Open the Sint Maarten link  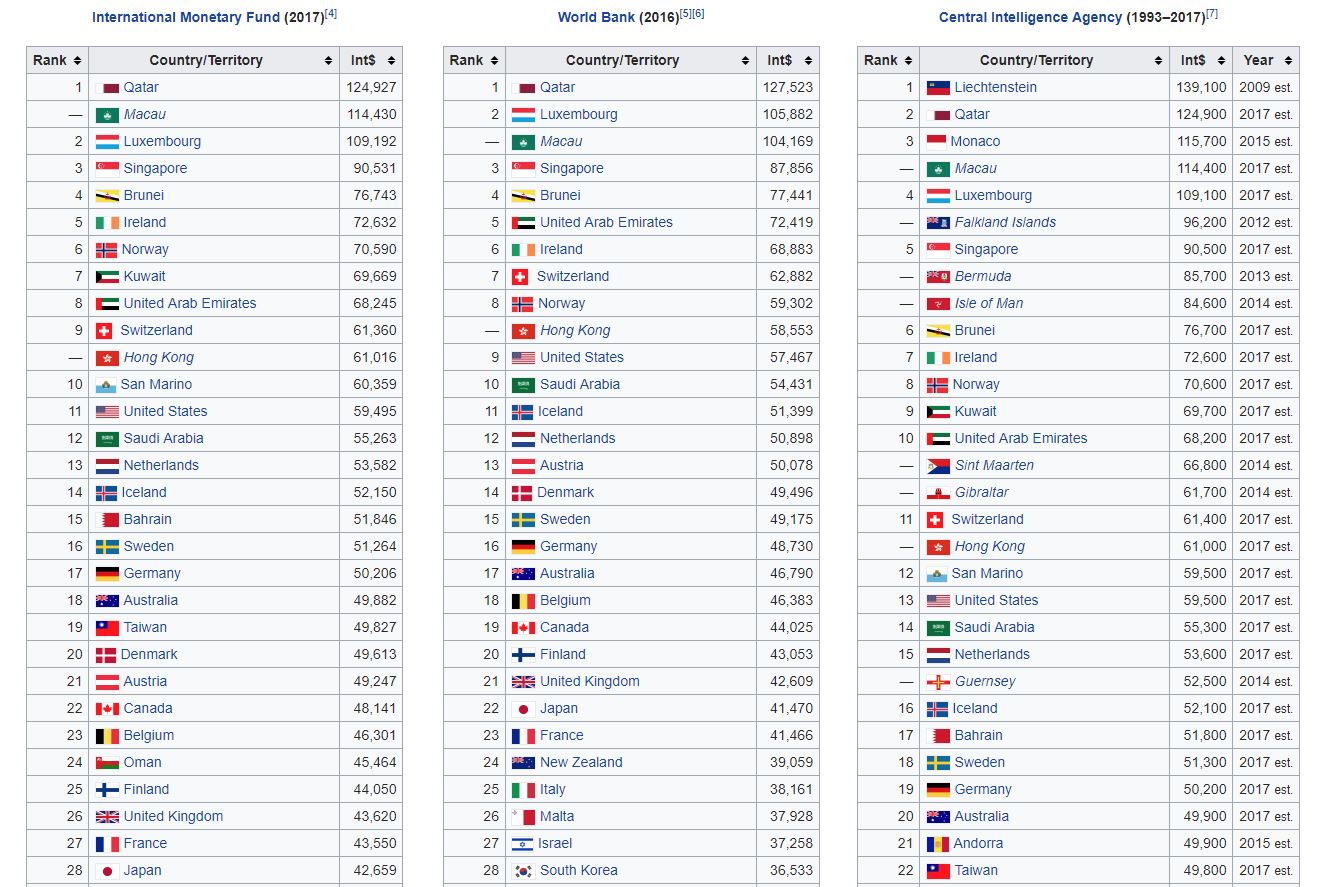tap(994, 466)
